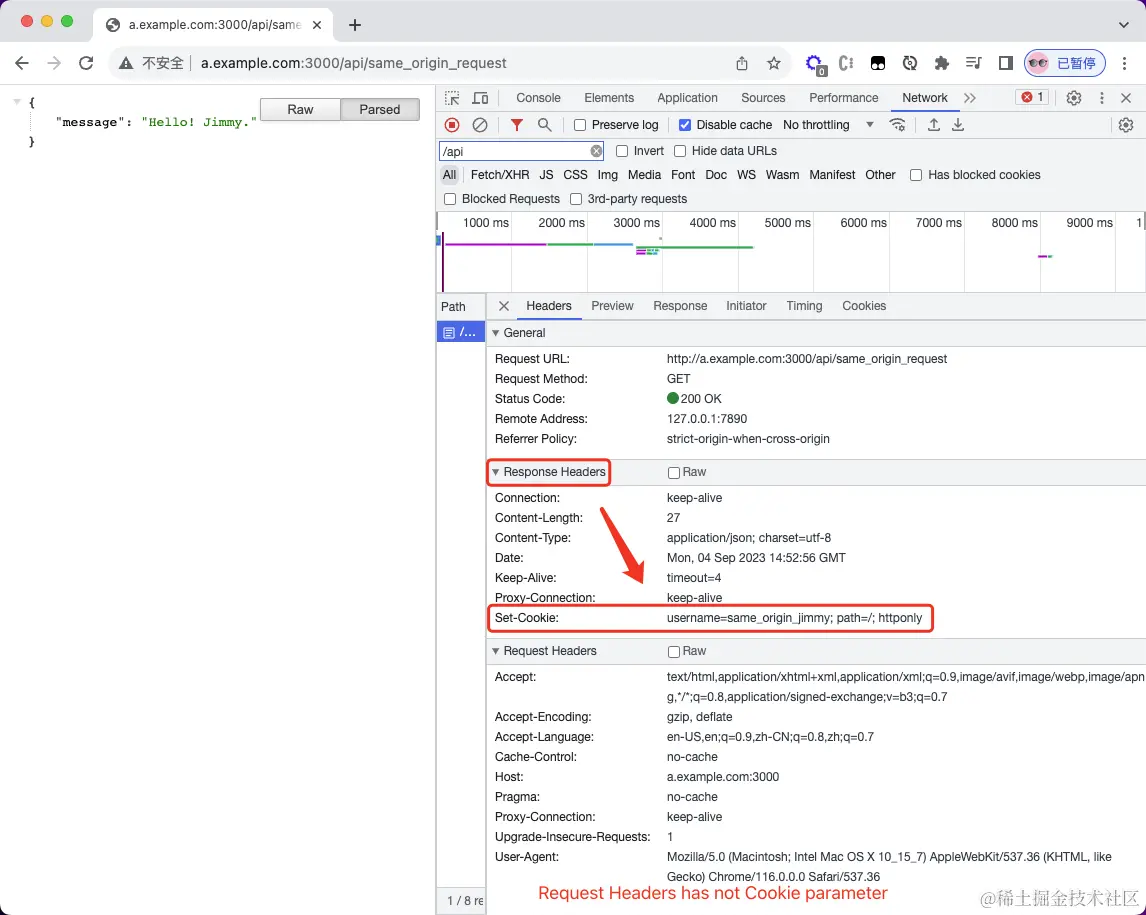Switch to the Console tab
The width and height of the screenshot is (1146, 915).
pyautogui.click(x=538, y=98)
